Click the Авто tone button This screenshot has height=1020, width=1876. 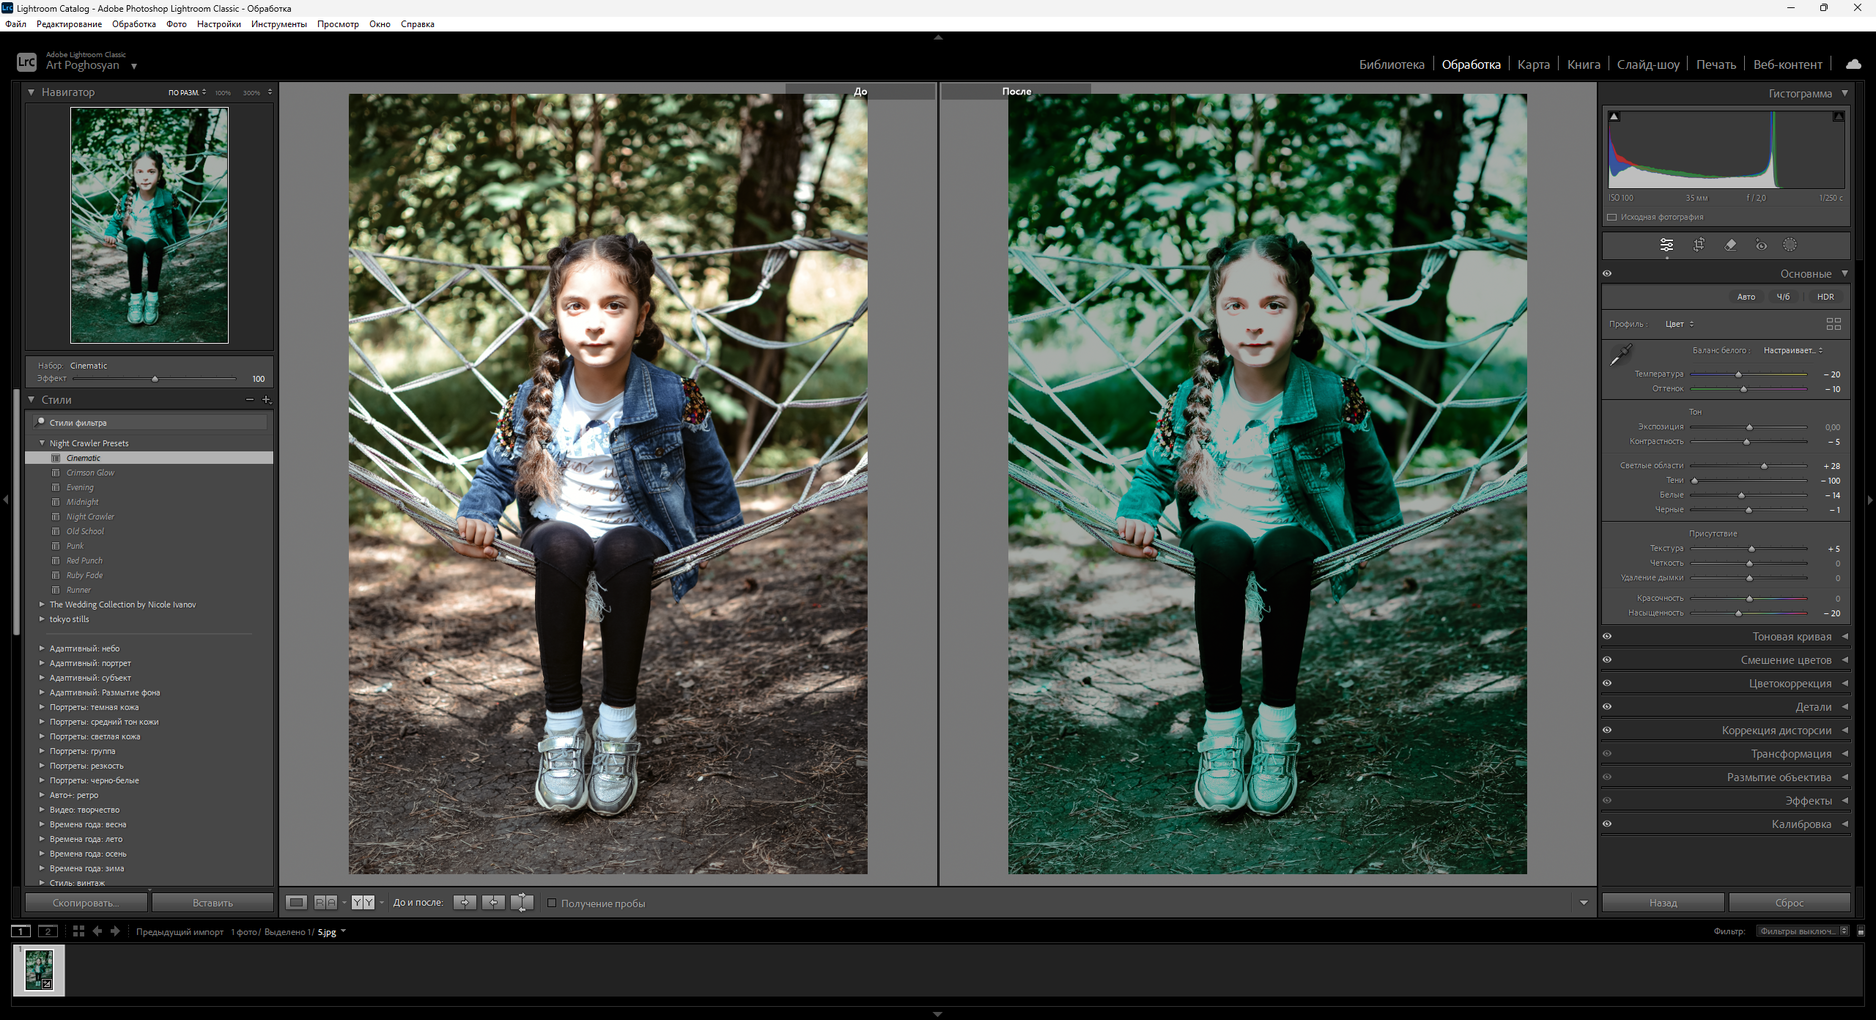pos(1746,297)
